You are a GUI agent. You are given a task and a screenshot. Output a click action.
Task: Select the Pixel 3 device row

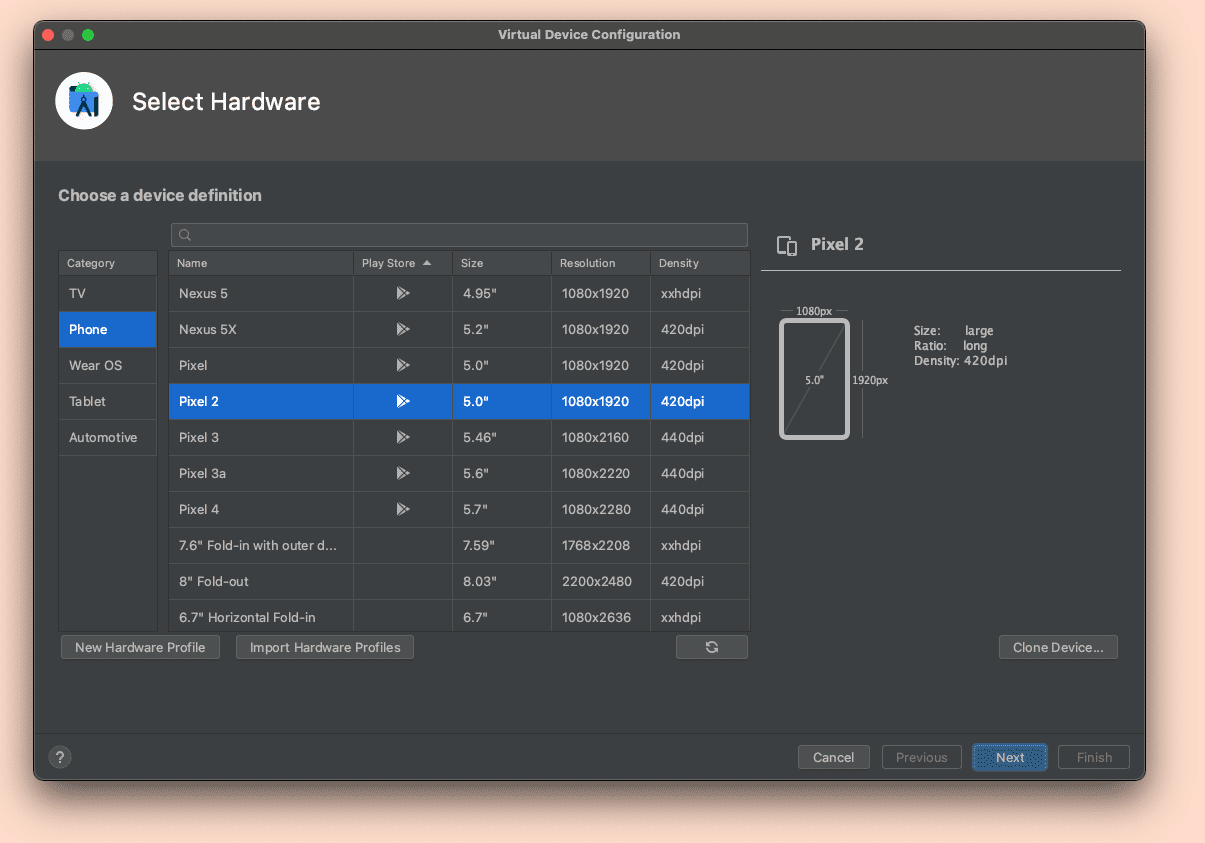coord(260,437)
